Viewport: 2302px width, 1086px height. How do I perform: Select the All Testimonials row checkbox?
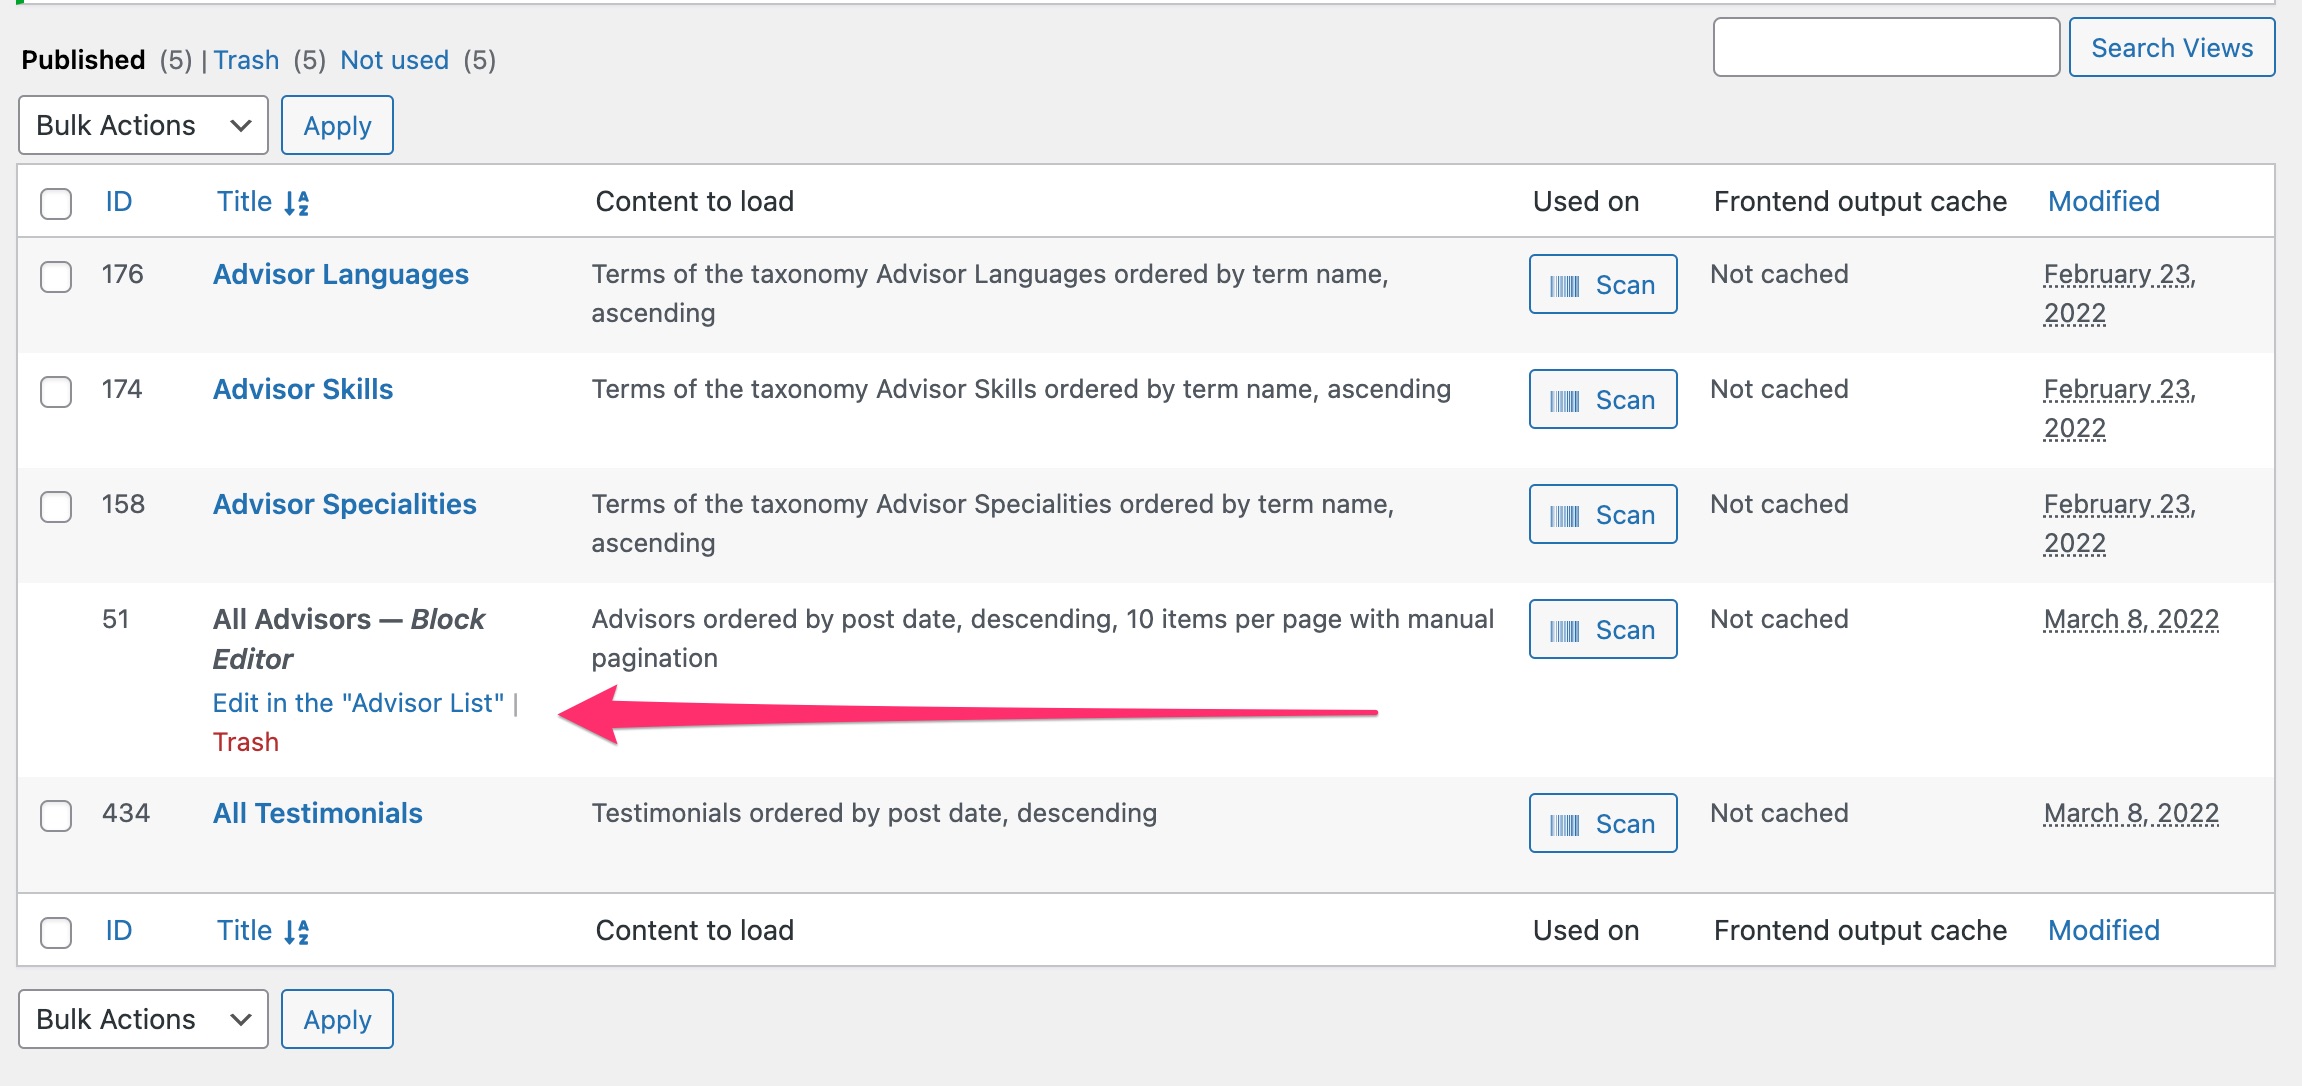(56, 815)
